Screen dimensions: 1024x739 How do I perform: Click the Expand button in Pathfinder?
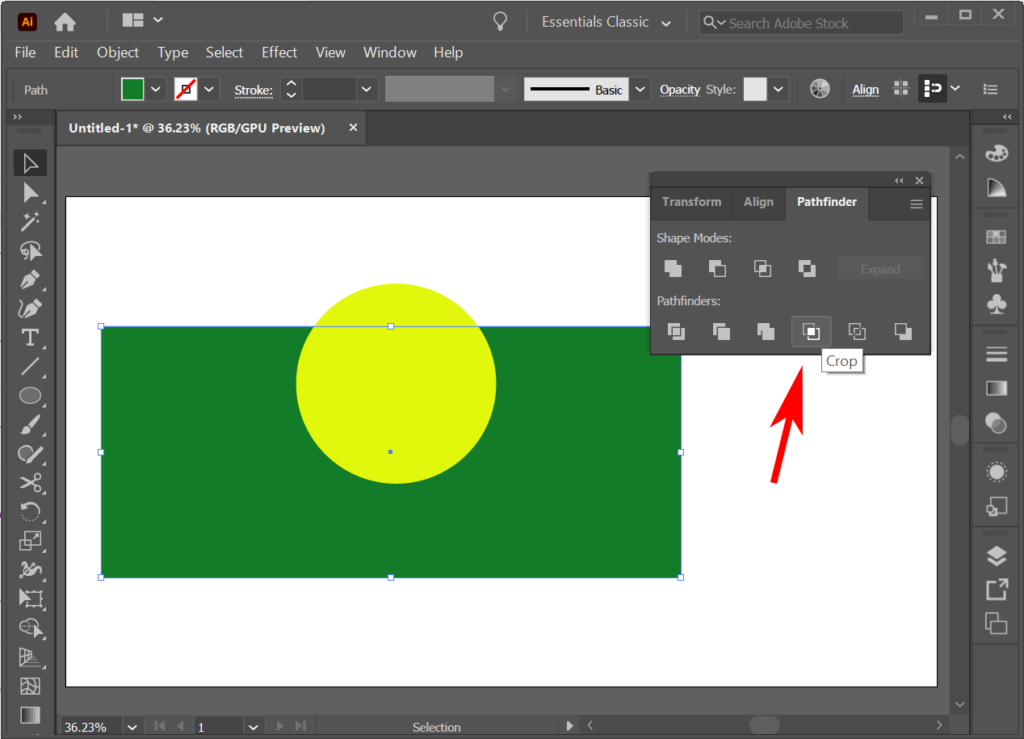coord(879,268)
